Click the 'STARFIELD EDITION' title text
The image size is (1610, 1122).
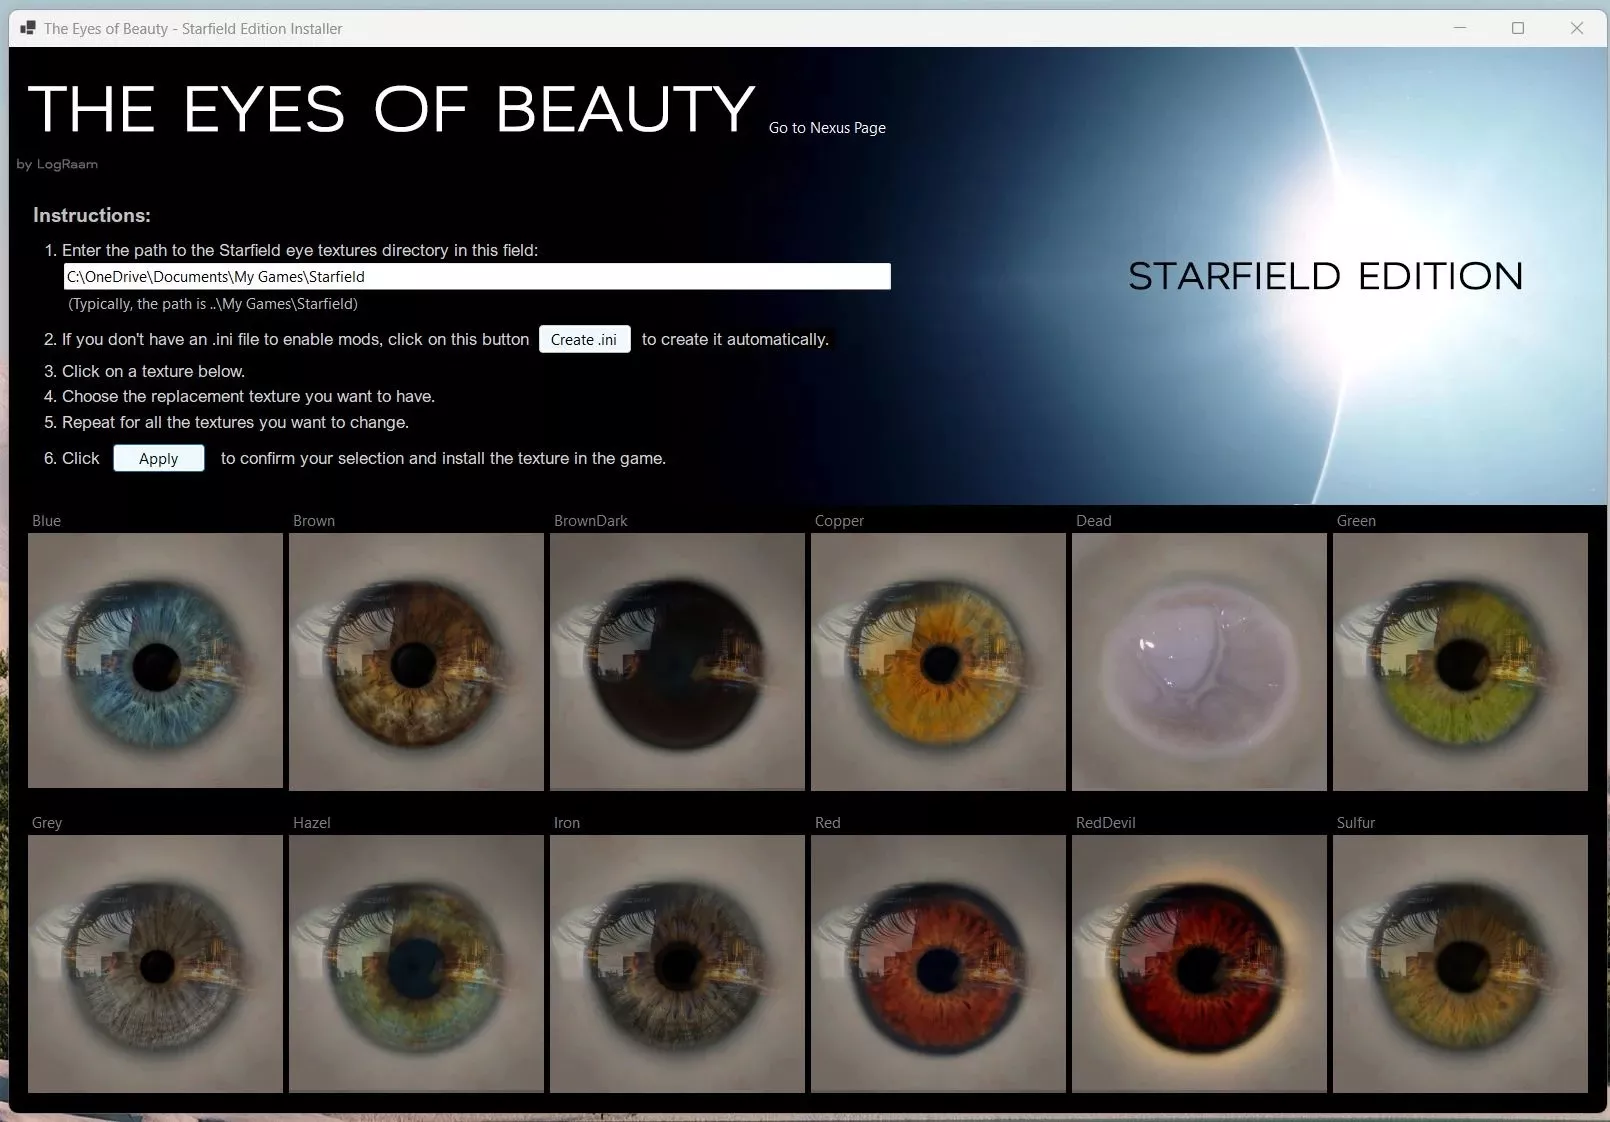[x=1326, y=276]
